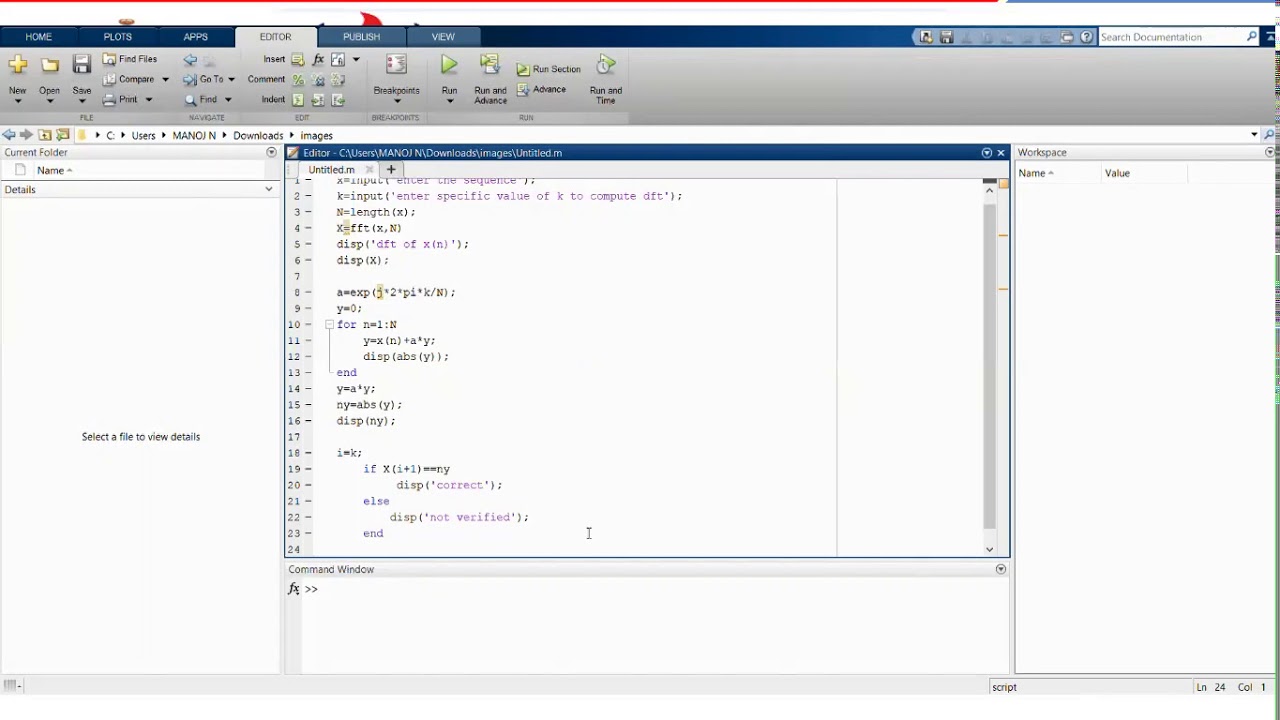Click the New file plus icon
Image resolution: width=1280 pixels, height=720 pixels.
pos(17,65)
